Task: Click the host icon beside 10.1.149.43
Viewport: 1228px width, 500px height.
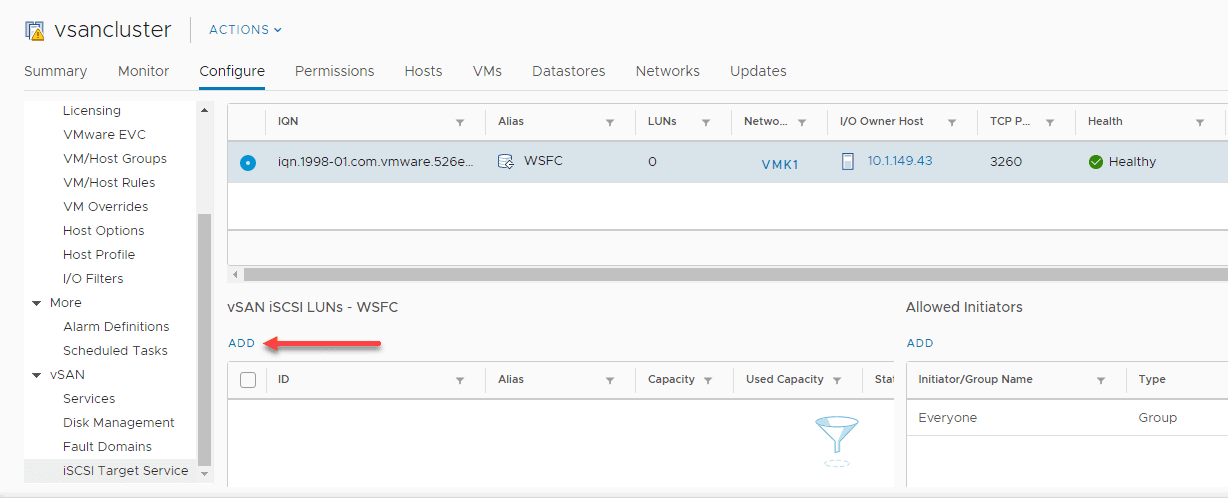Action: click(848, 161)
